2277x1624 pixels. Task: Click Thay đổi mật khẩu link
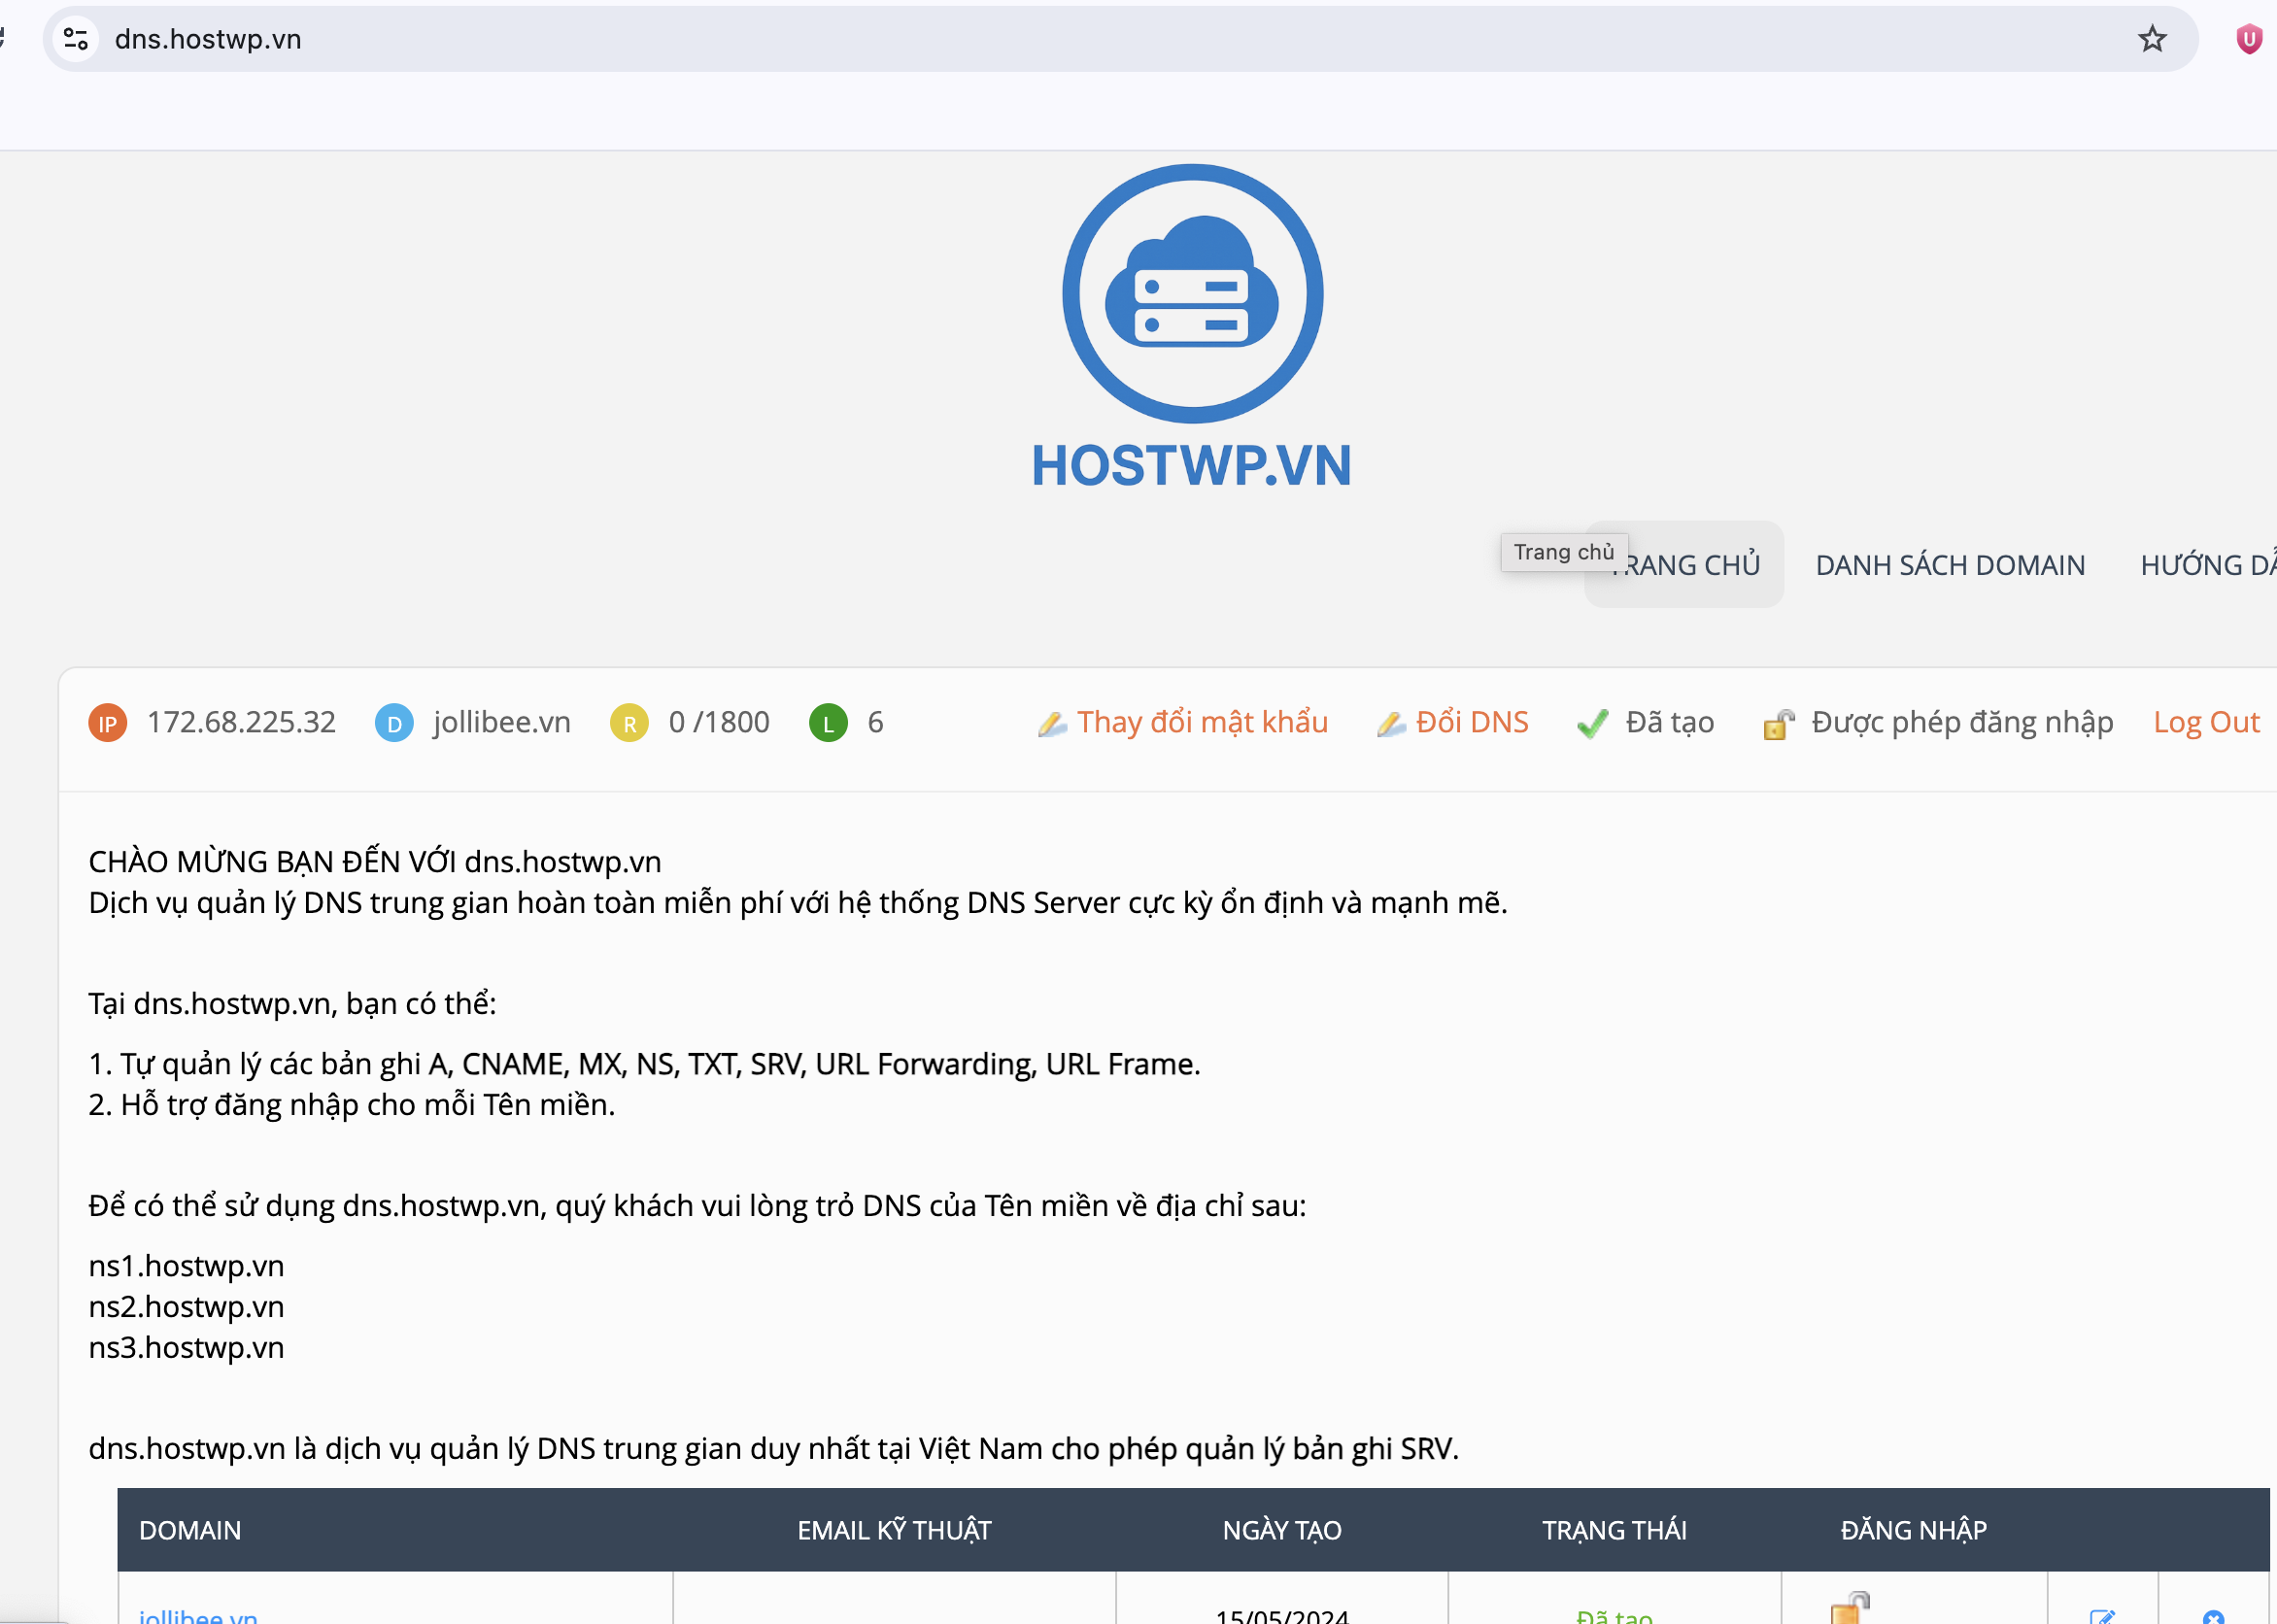pyautogui.click(x=1202, y=722)
